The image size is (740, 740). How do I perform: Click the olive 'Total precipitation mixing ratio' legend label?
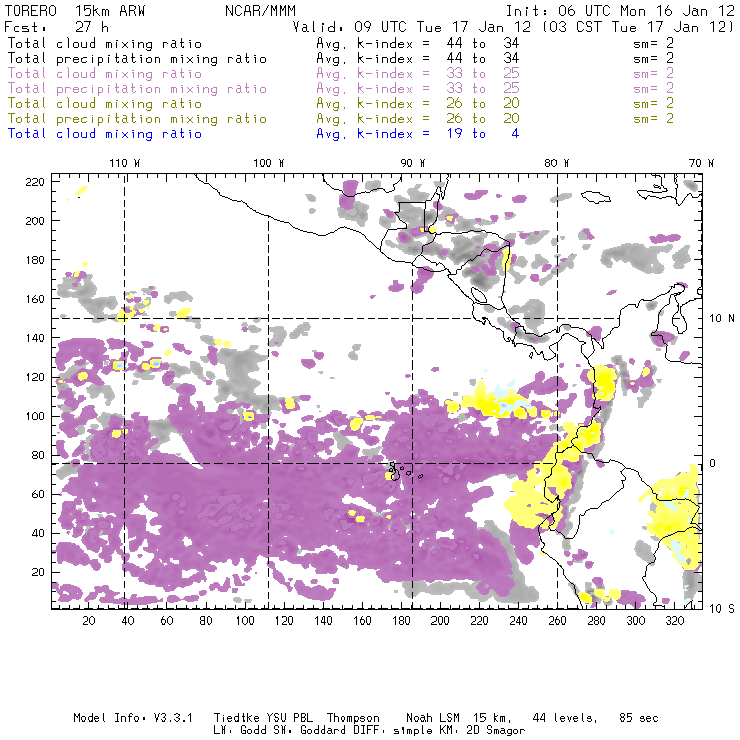137,118
